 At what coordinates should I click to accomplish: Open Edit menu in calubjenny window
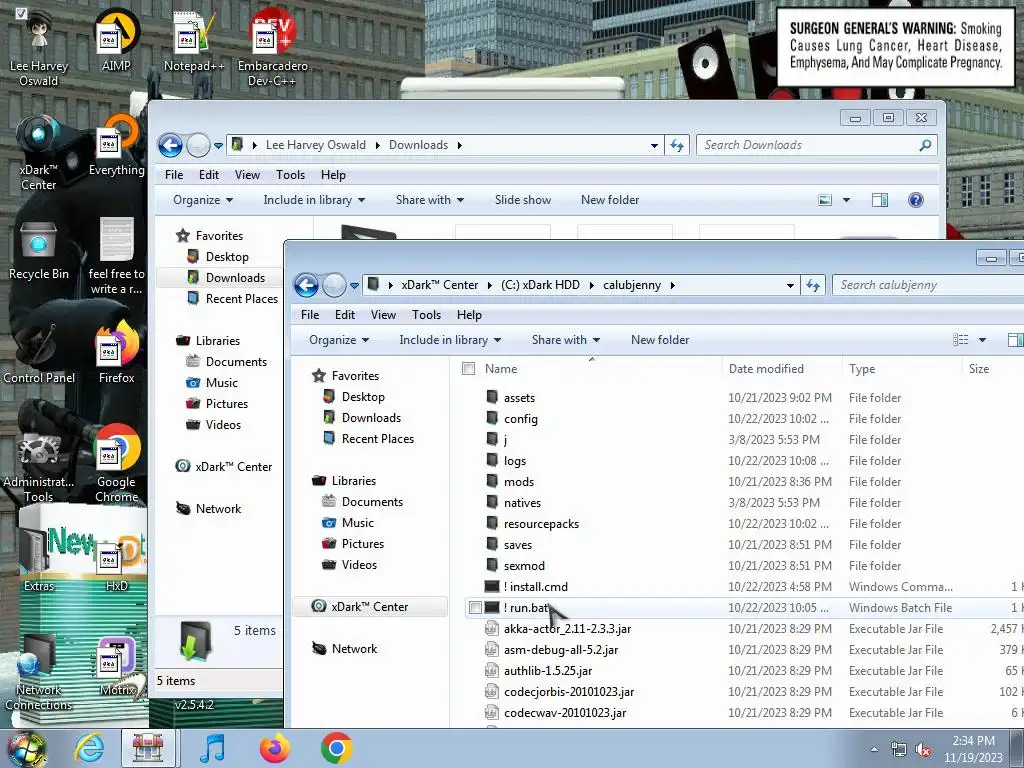click(345, 315)
